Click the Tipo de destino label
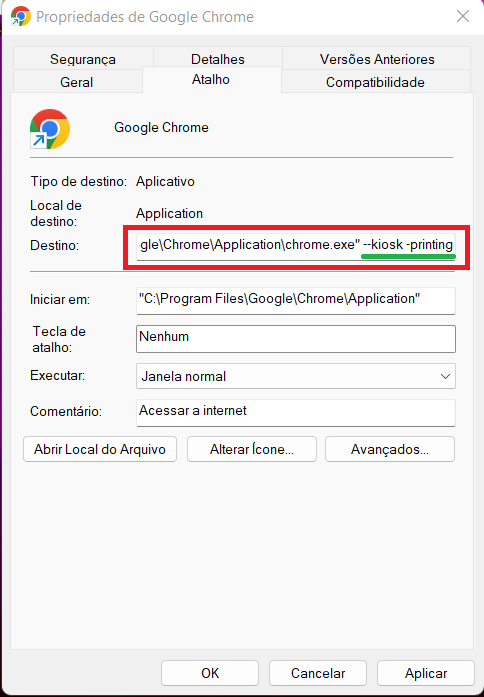The height and width of the screenshot is (697, 484). [79, 181]
